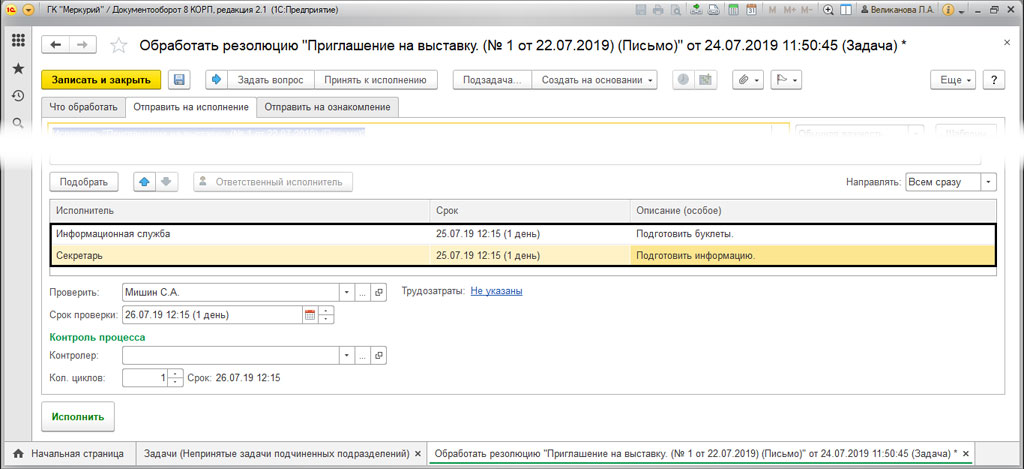Click the green Исполнить button
The image size is (1024, 469).
click(78, 415)
